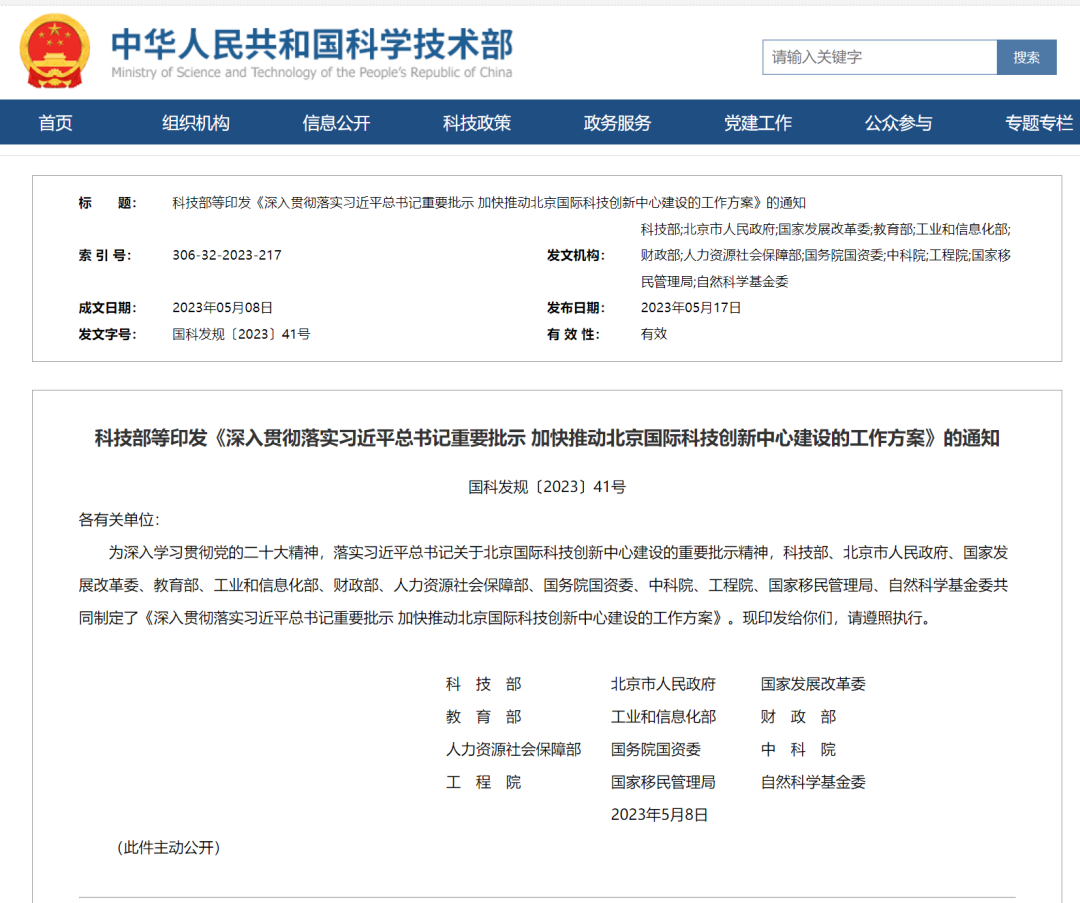Click the 请输入关键字 search field

(x=880, y=57)
